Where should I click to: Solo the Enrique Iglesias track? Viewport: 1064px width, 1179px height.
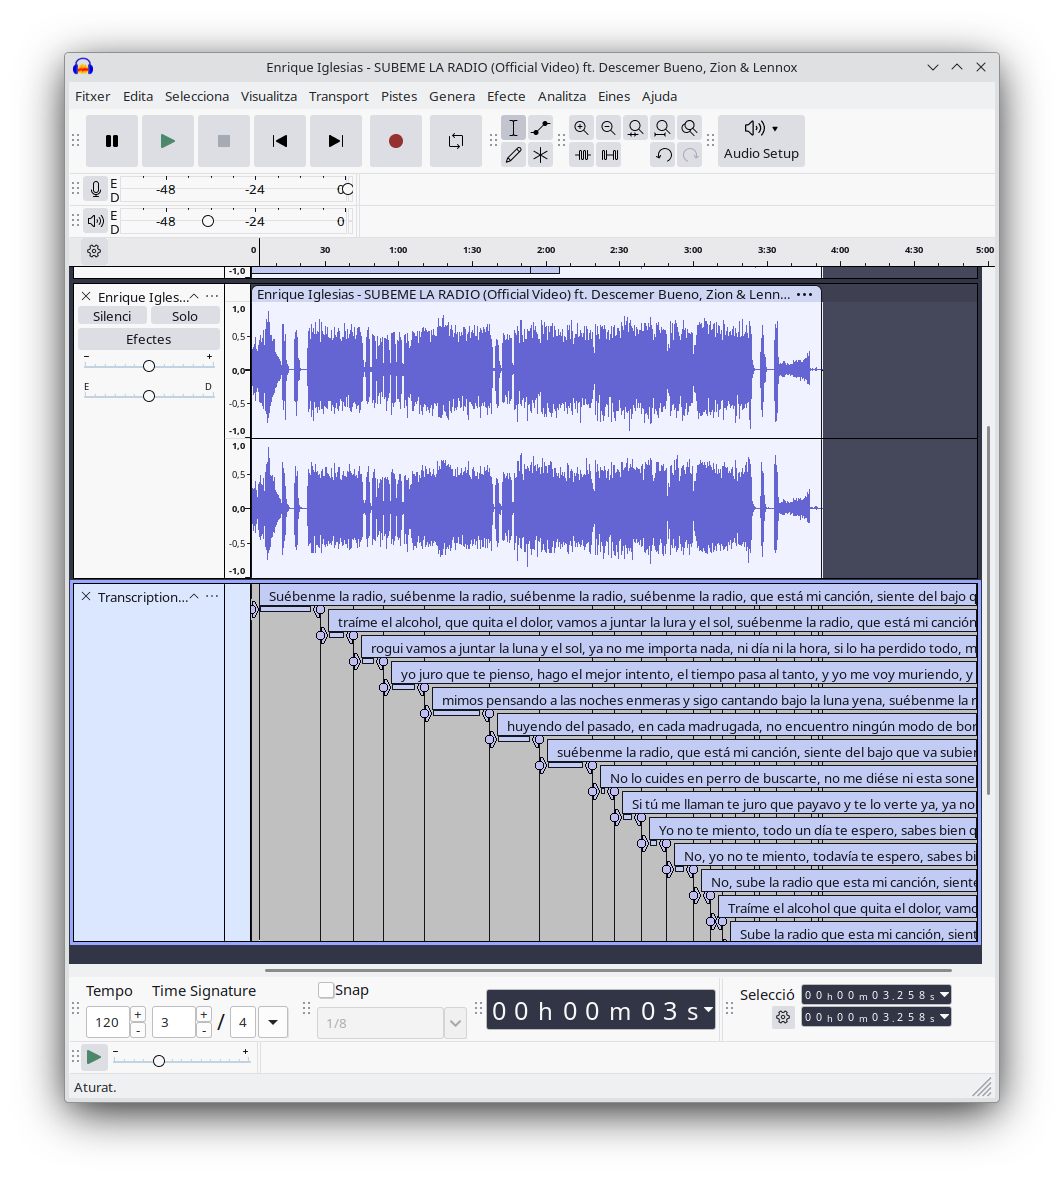[185, 316]
